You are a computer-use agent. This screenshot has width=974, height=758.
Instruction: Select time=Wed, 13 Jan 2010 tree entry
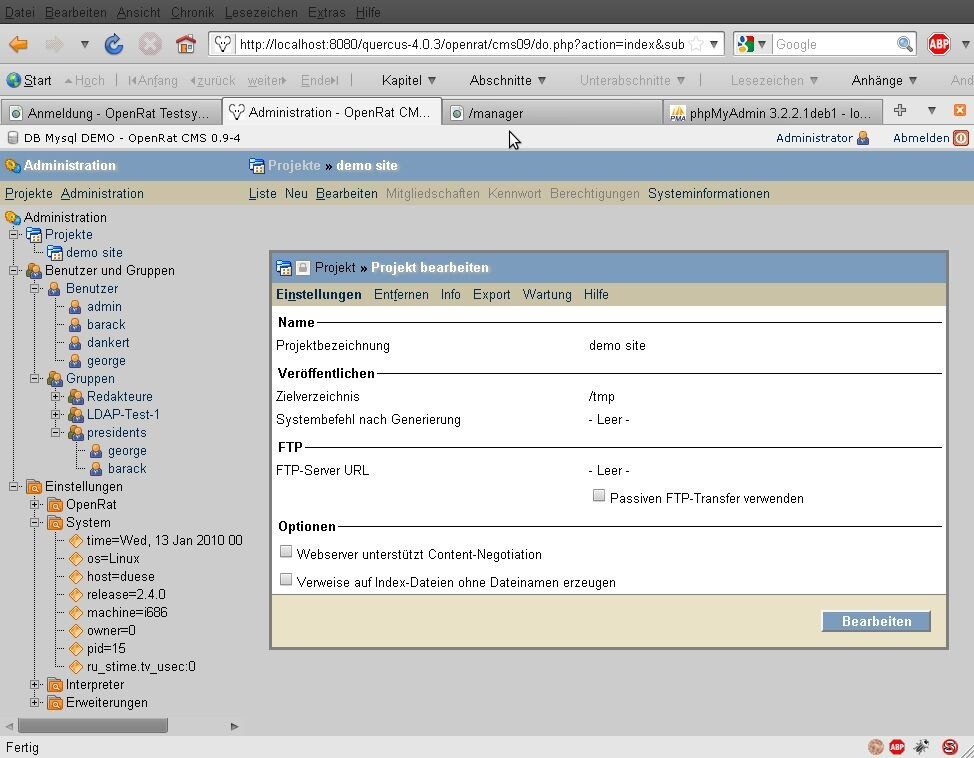[x=165, y=541]
